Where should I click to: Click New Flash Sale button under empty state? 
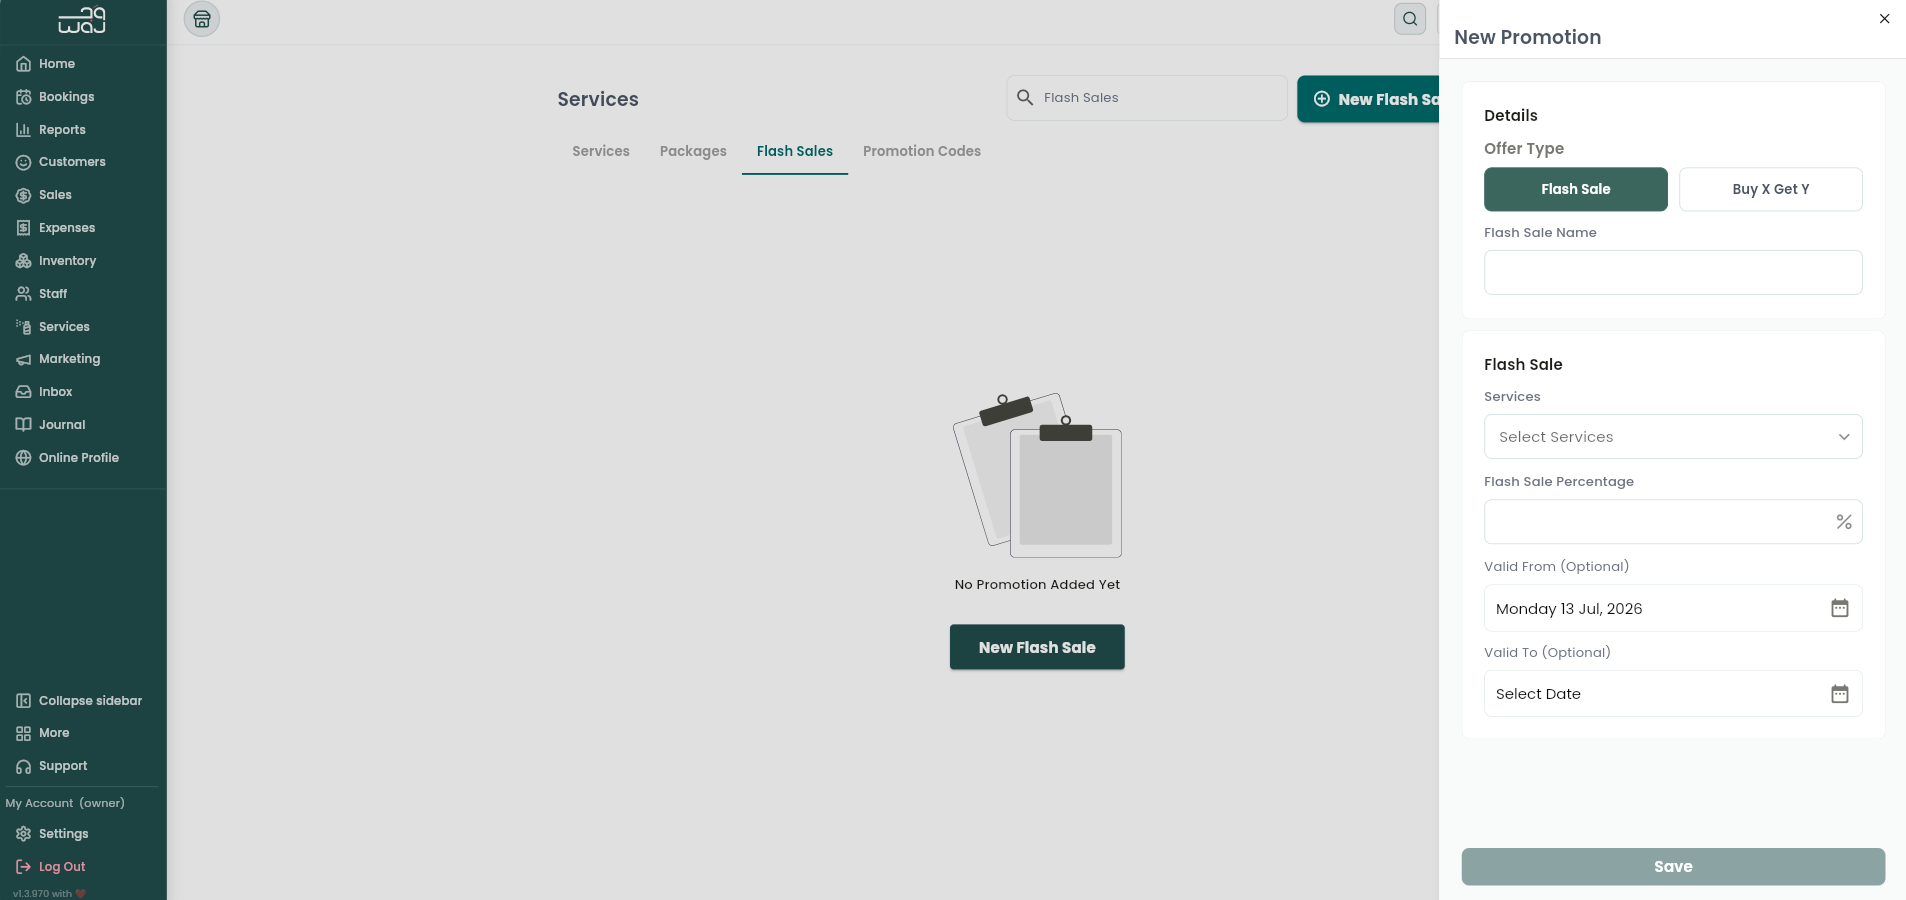coord(1037,647)
